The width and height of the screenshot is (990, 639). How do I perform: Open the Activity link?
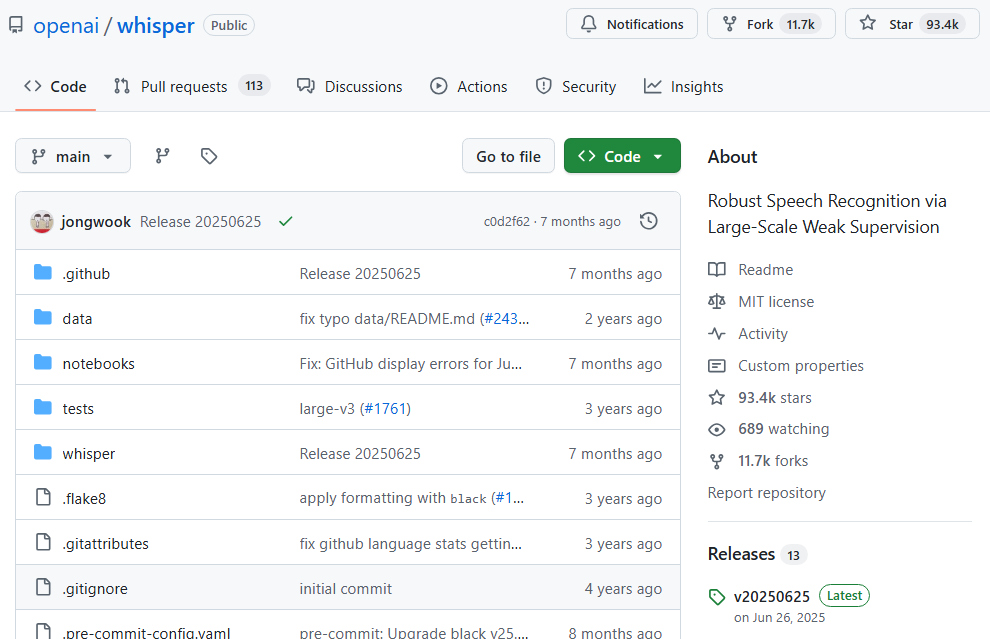763,333
